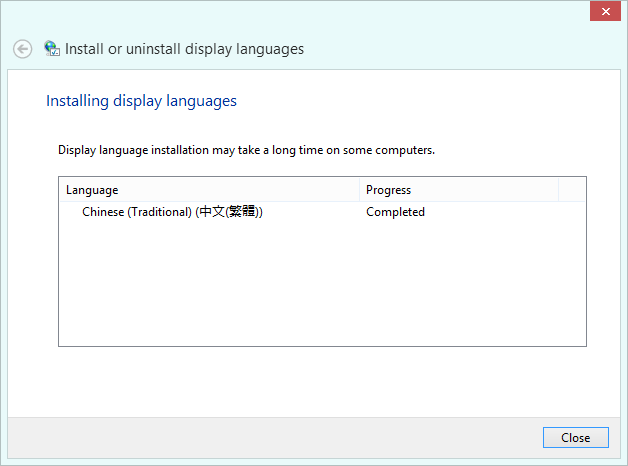Go back using the circular arrow
628x466 pixels.
point(22,49)
